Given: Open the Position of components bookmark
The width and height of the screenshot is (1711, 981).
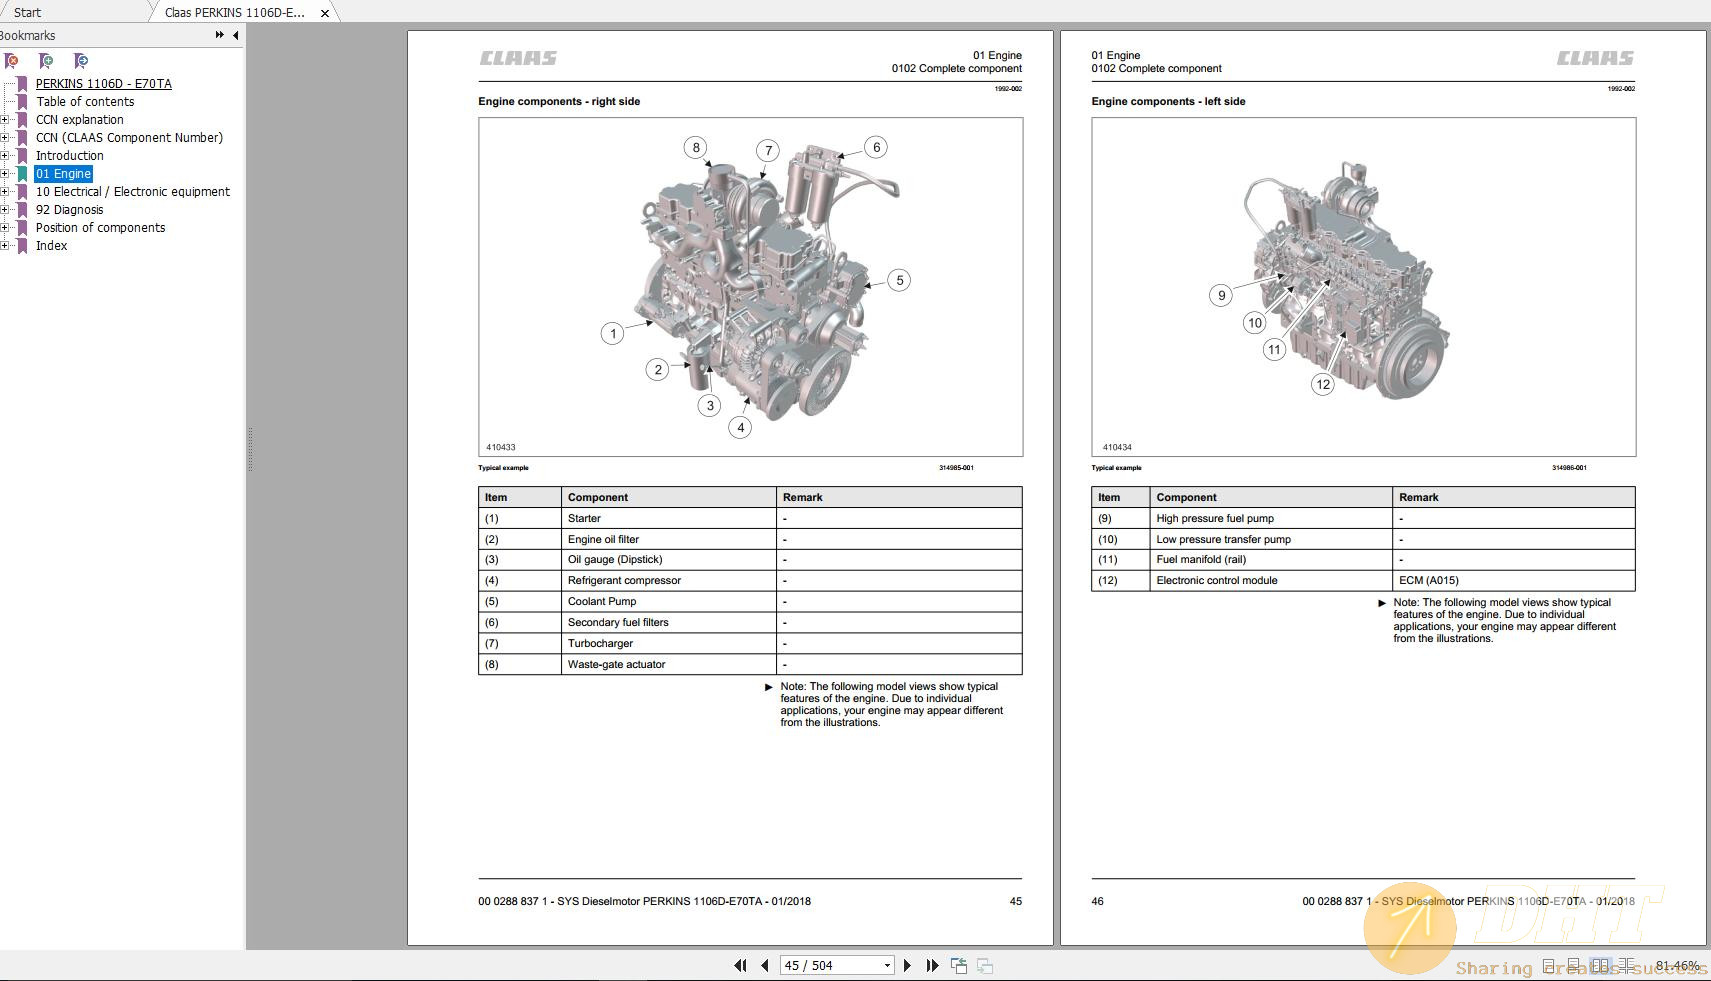Looking at the screenshot, I should 101,228.
